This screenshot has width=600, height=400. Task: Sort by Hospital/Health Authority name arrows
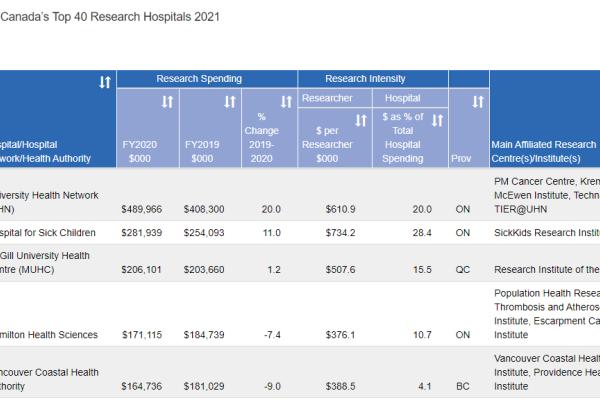tap(105, 82)
